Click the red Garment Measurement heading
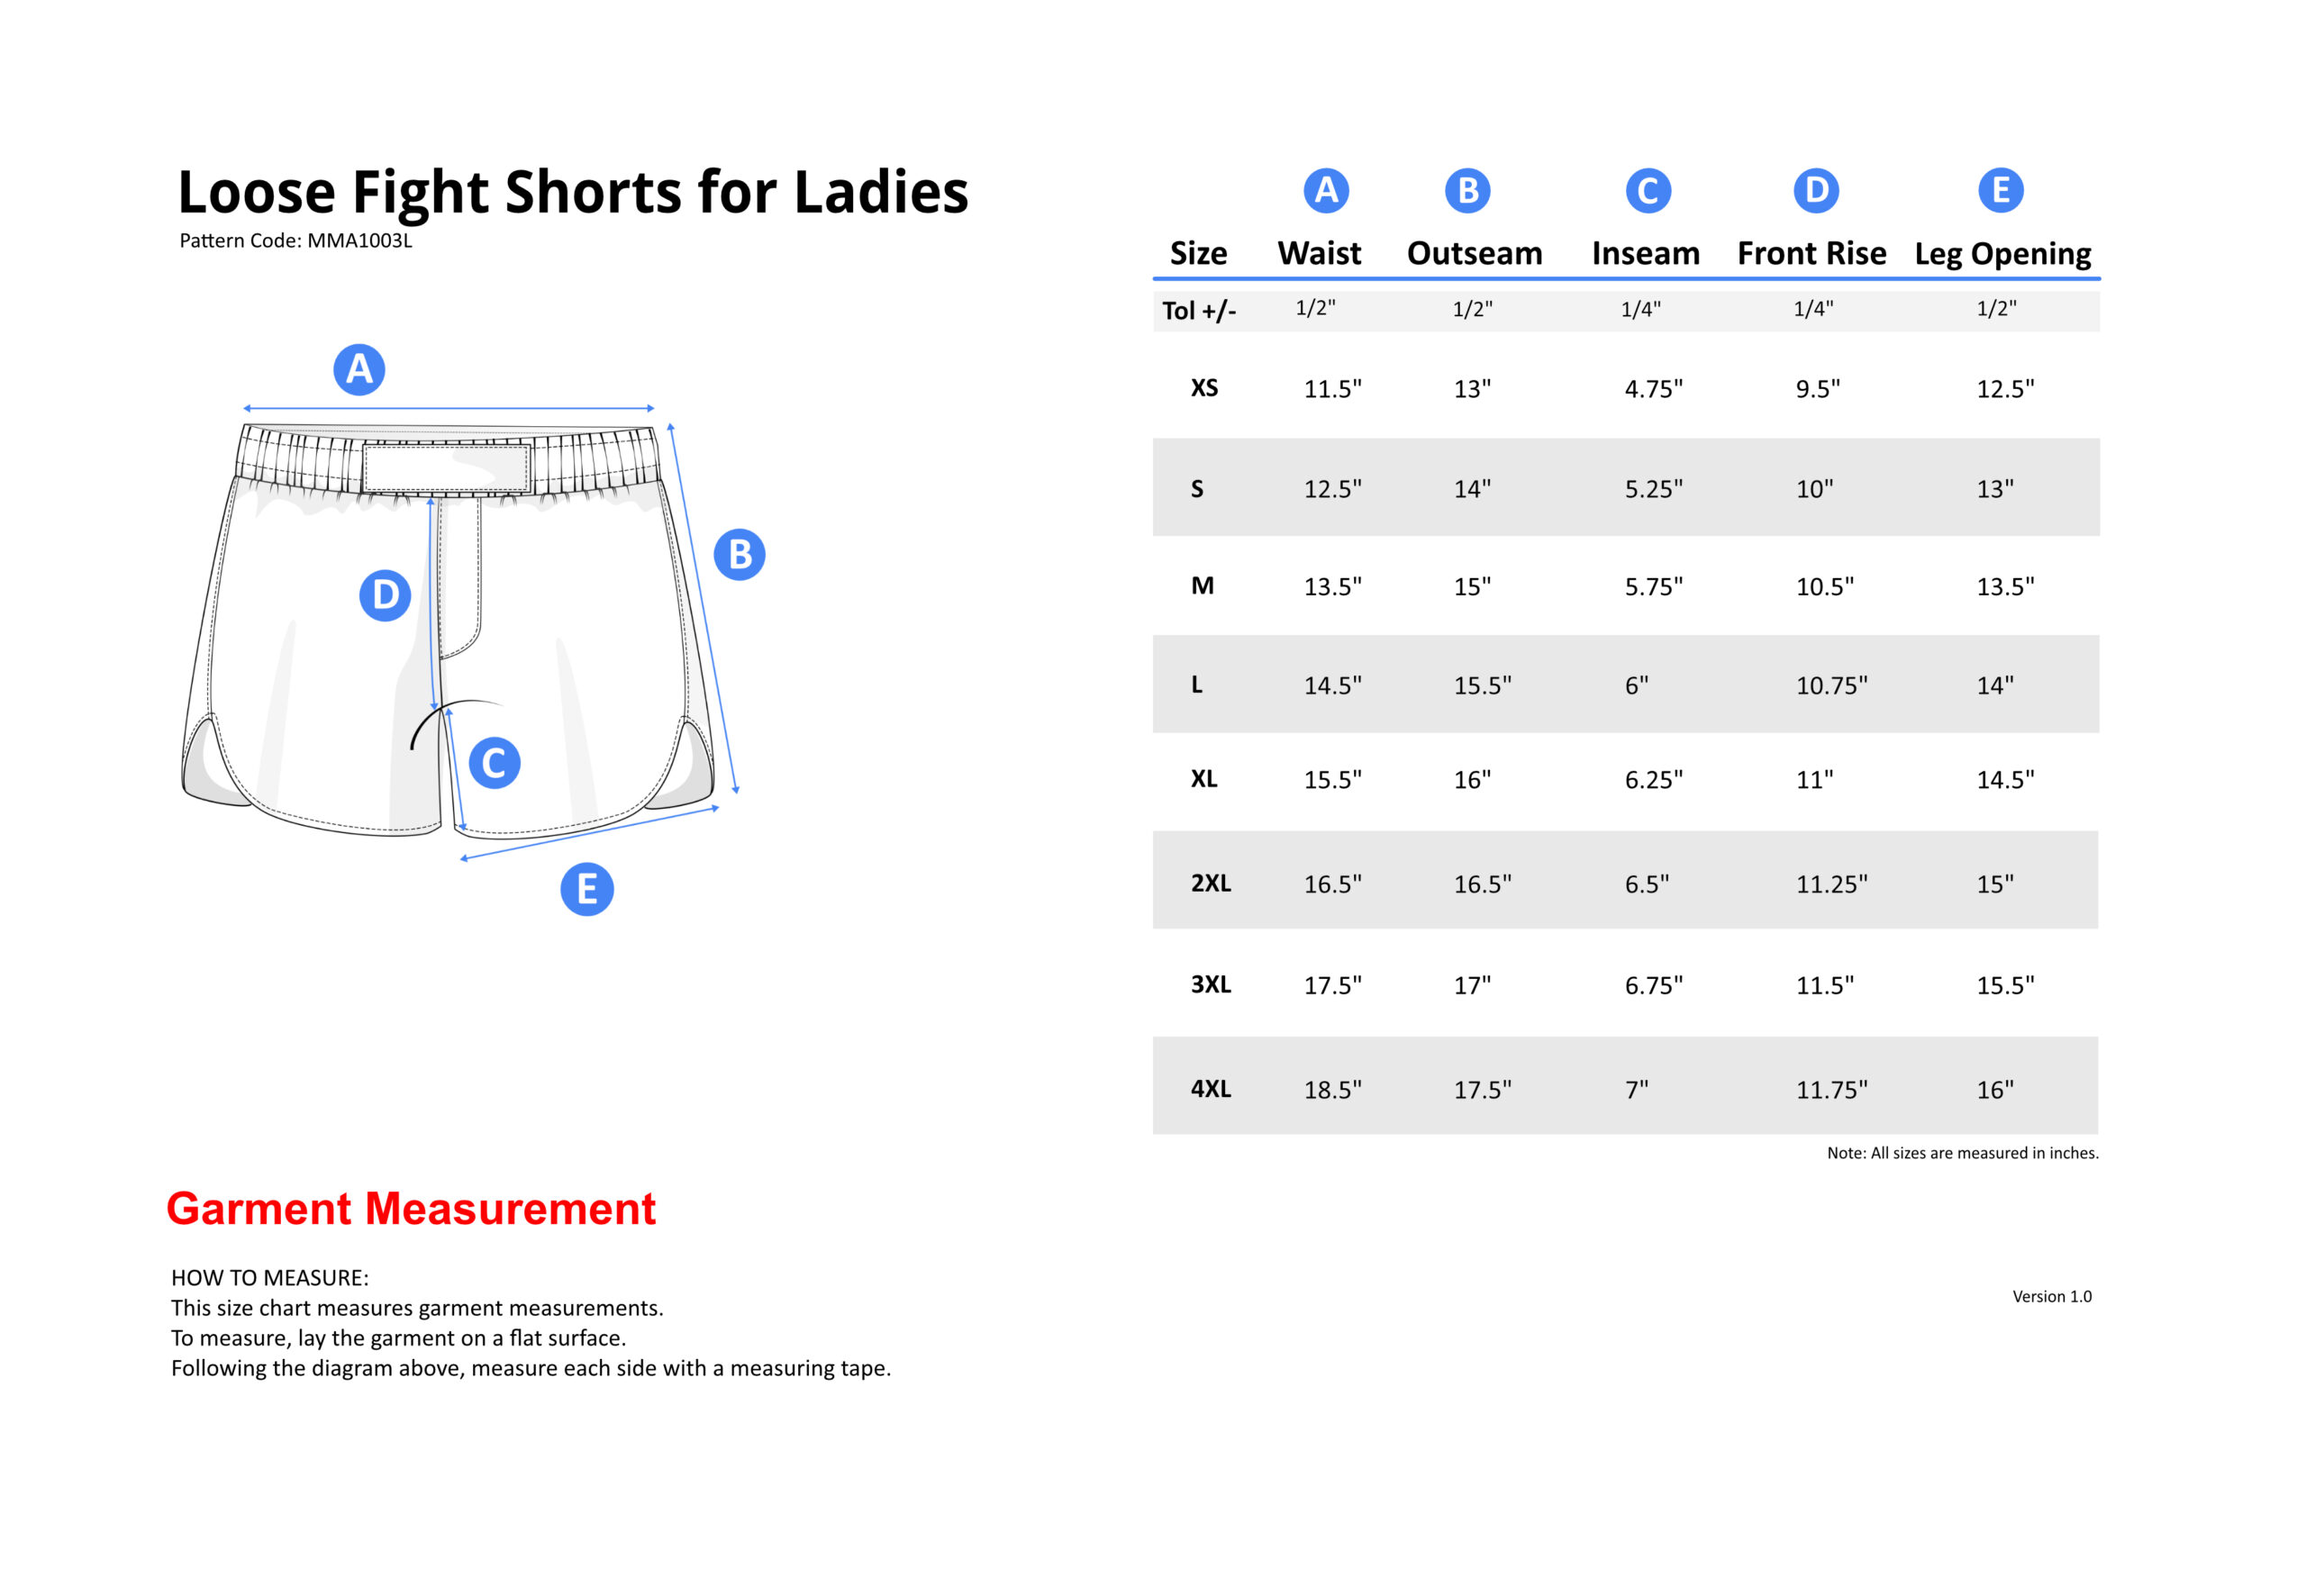Image resolution: width=2306 pixels, height=1596 pixels. point(411,1208)
